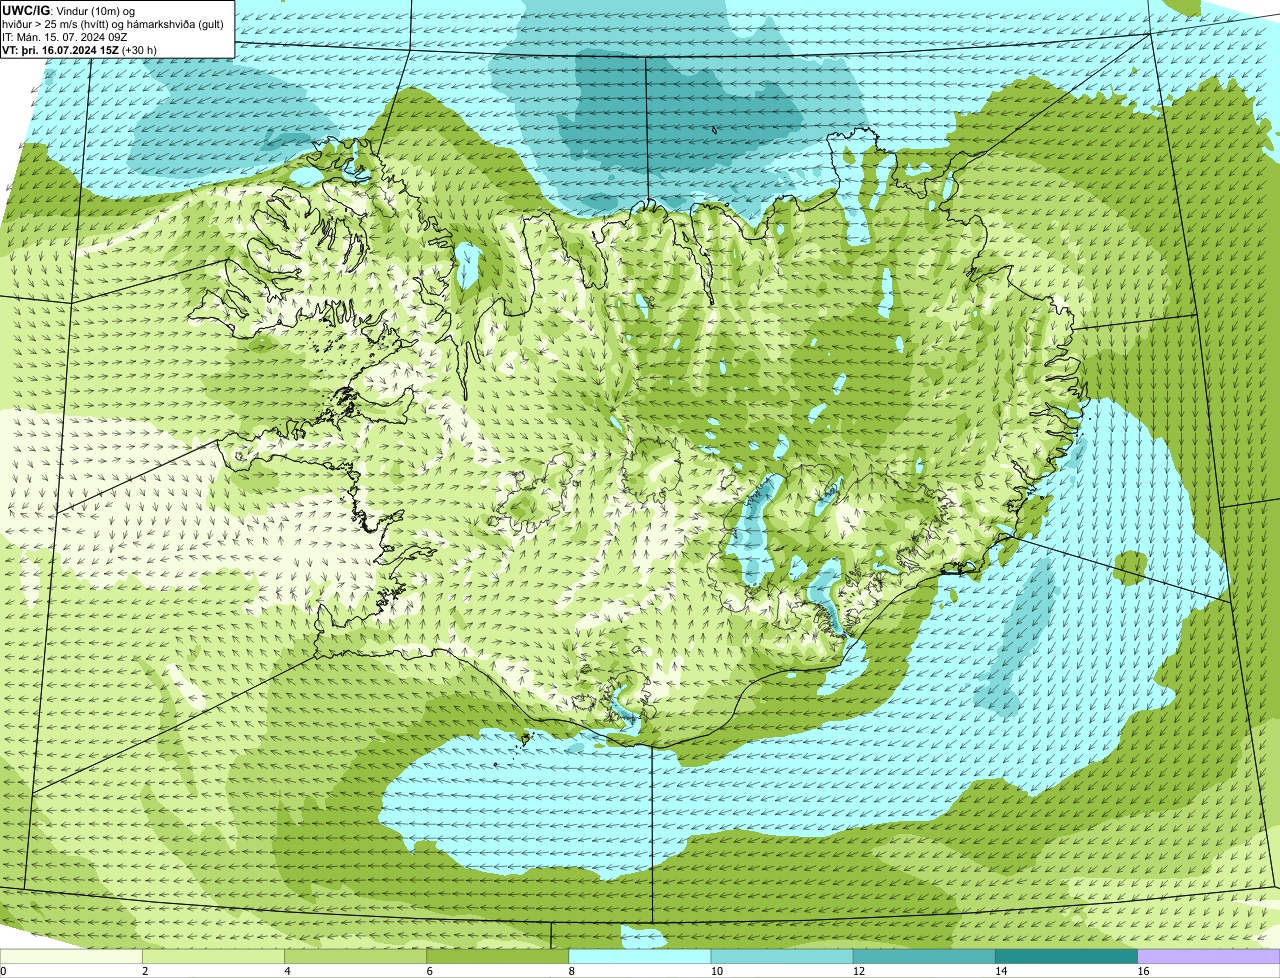Click the title line 'UWC/IG: Vindur (10m) og'
This screenshot has width=1280, height=978.
click(69, 10)
